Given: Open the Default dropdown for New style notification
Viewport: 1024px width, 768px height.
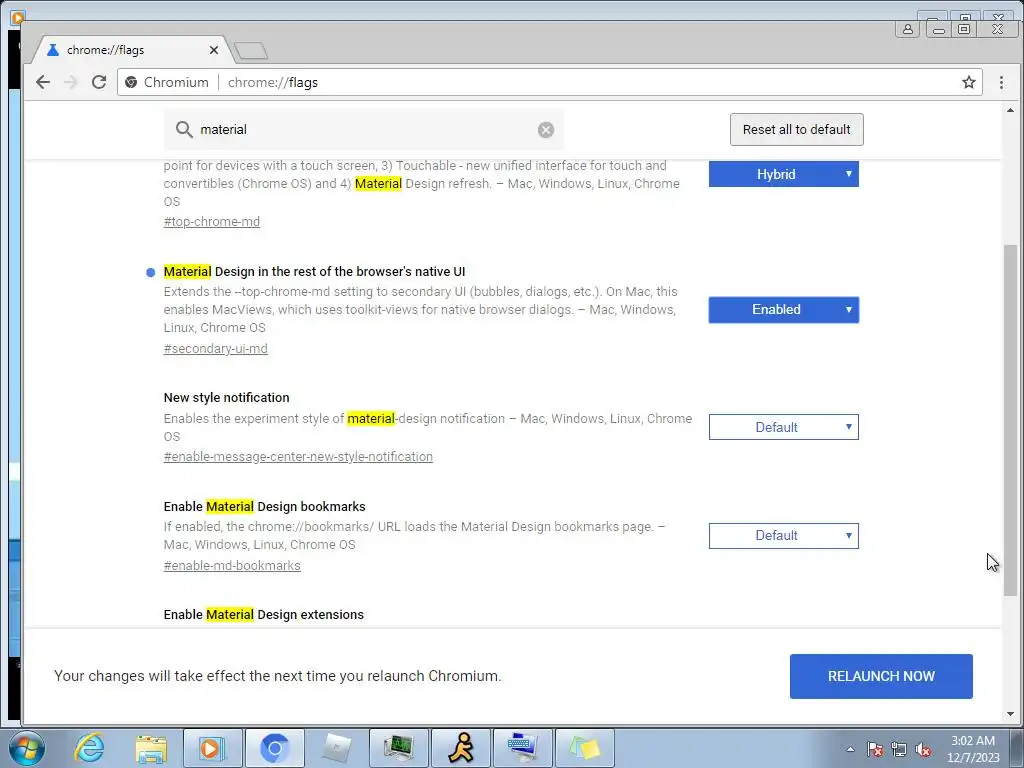Looking at the screenshot, I should 784,427.
